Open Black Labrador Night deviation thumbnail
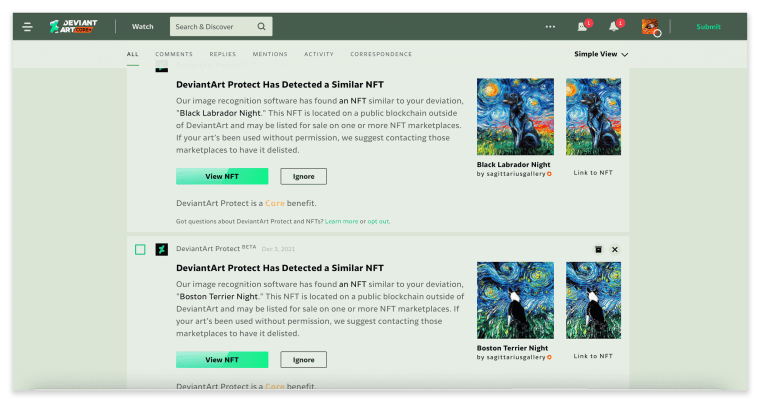760x403 pixels. click(x=515, y=117)
